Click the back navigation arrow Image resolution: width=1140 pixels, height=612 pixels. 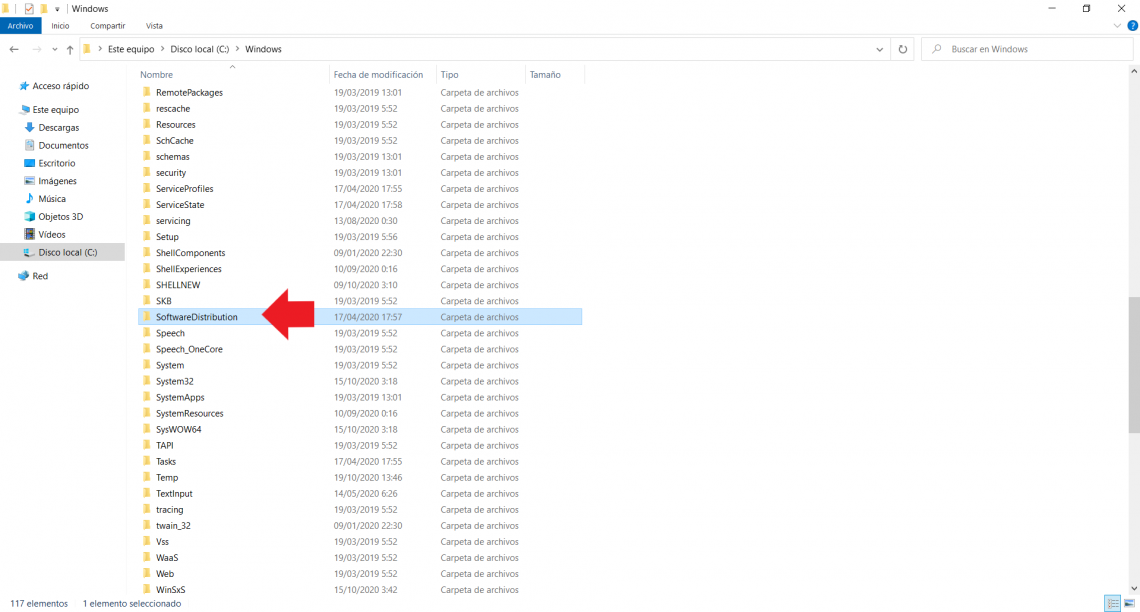point(15,48)
